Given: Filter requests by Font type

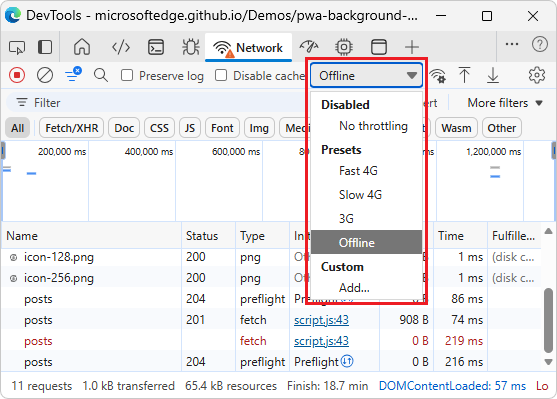Looking at the screenshot, I should (x=222, y=128).
